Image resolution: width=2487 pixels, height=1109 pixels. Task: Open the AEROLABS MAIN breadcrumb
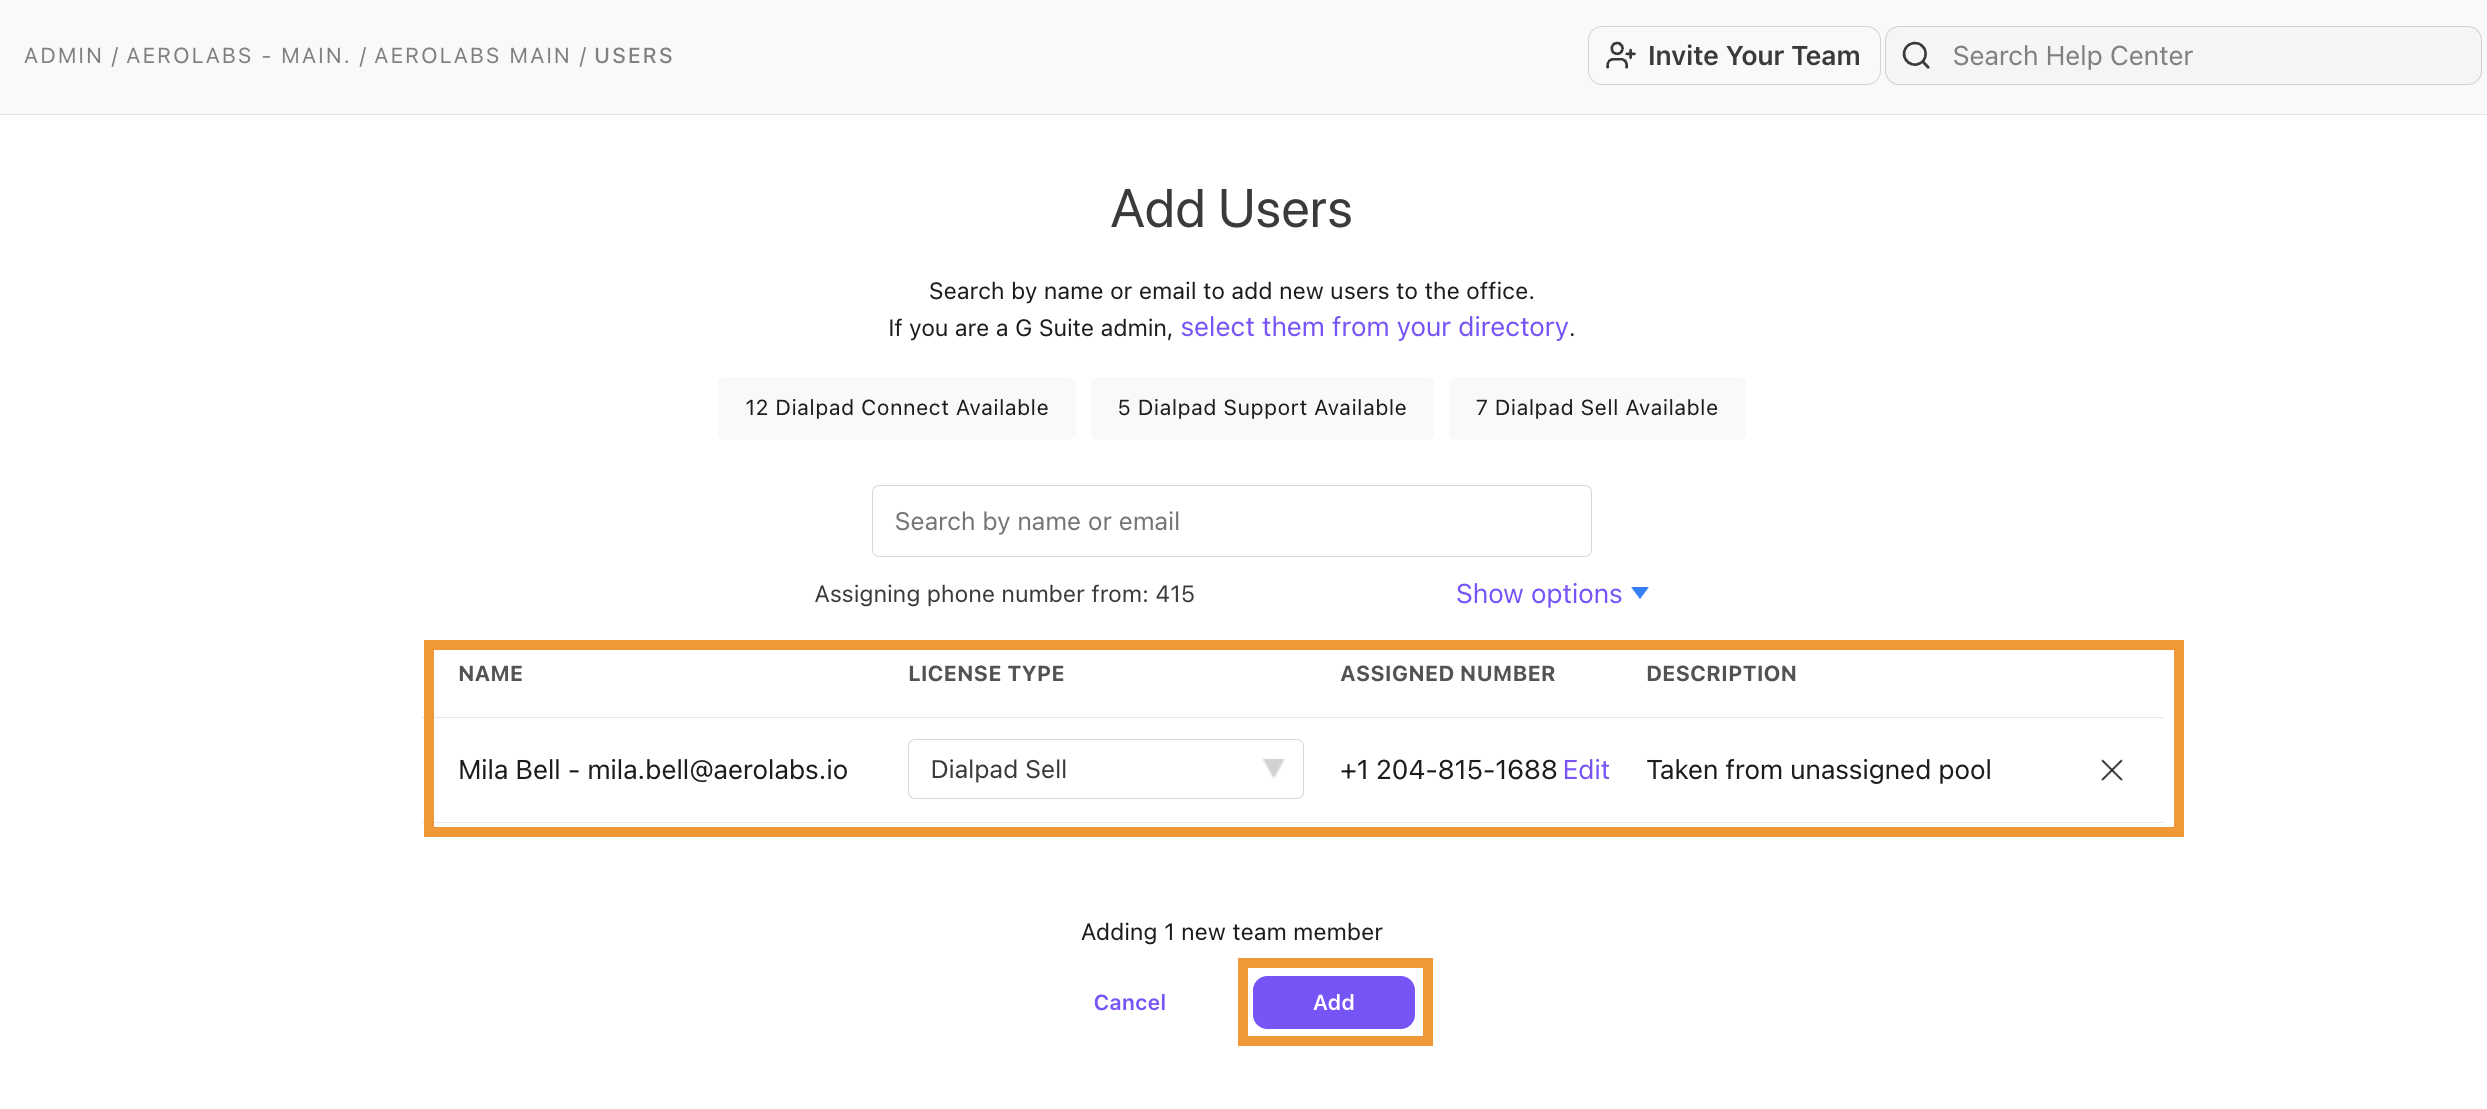(x=472, y=56)
